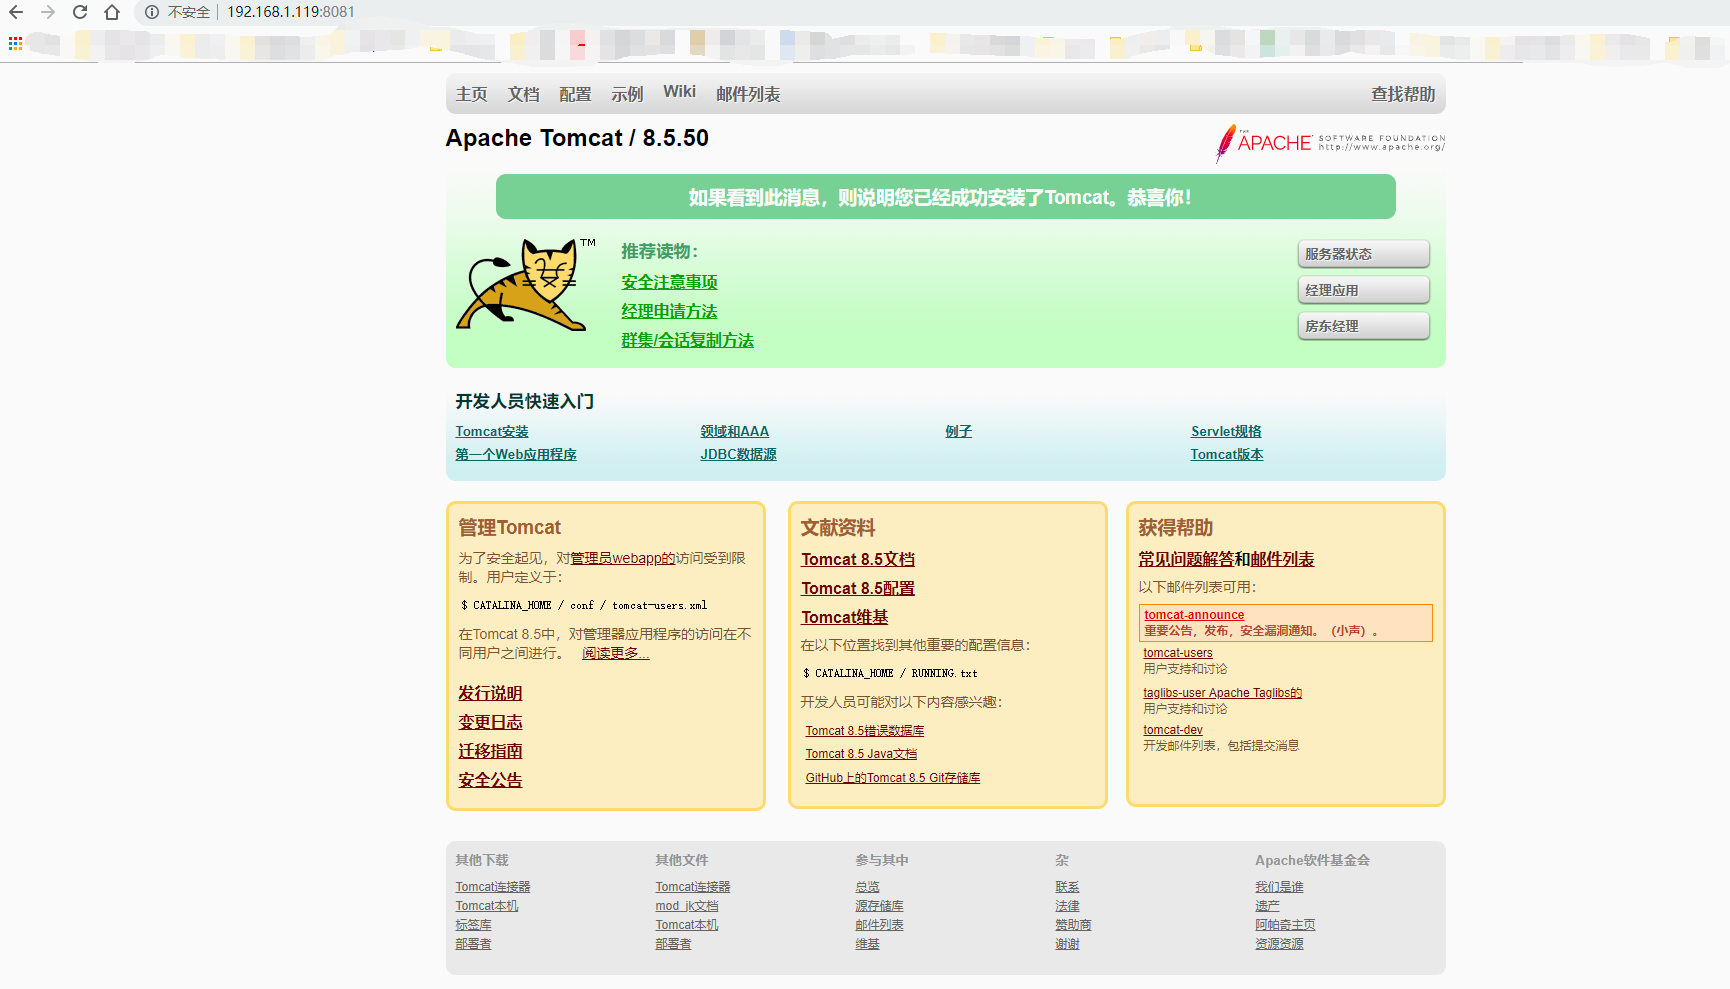Viewport: 1730px width, 989px height.
Task: Click the browser forward arrow
Action: [x=48, y=12]
